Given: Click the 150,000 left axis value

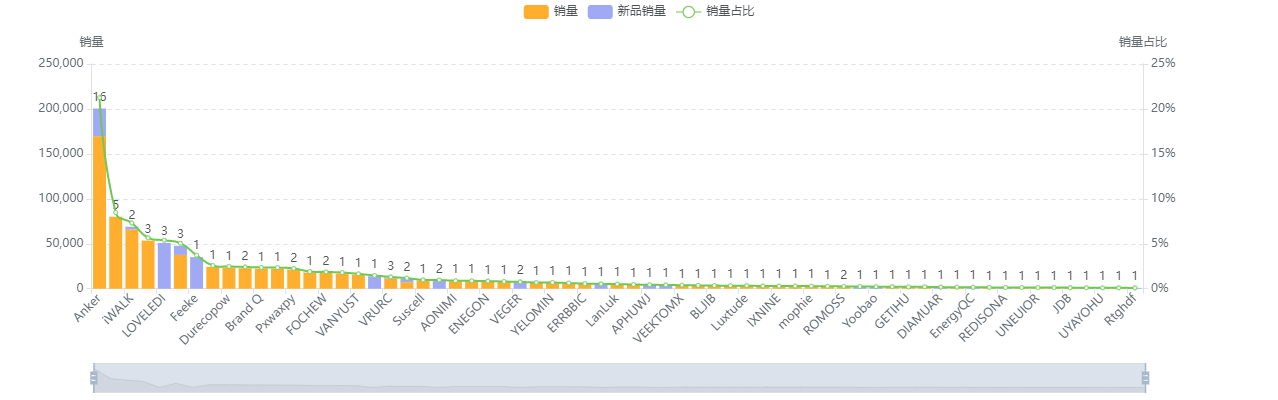Looking at the screenshot, I should (61, 153).
